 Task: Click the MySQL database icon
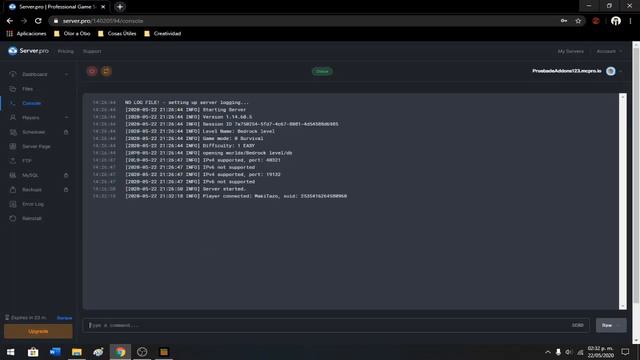(x=13, y=175)
